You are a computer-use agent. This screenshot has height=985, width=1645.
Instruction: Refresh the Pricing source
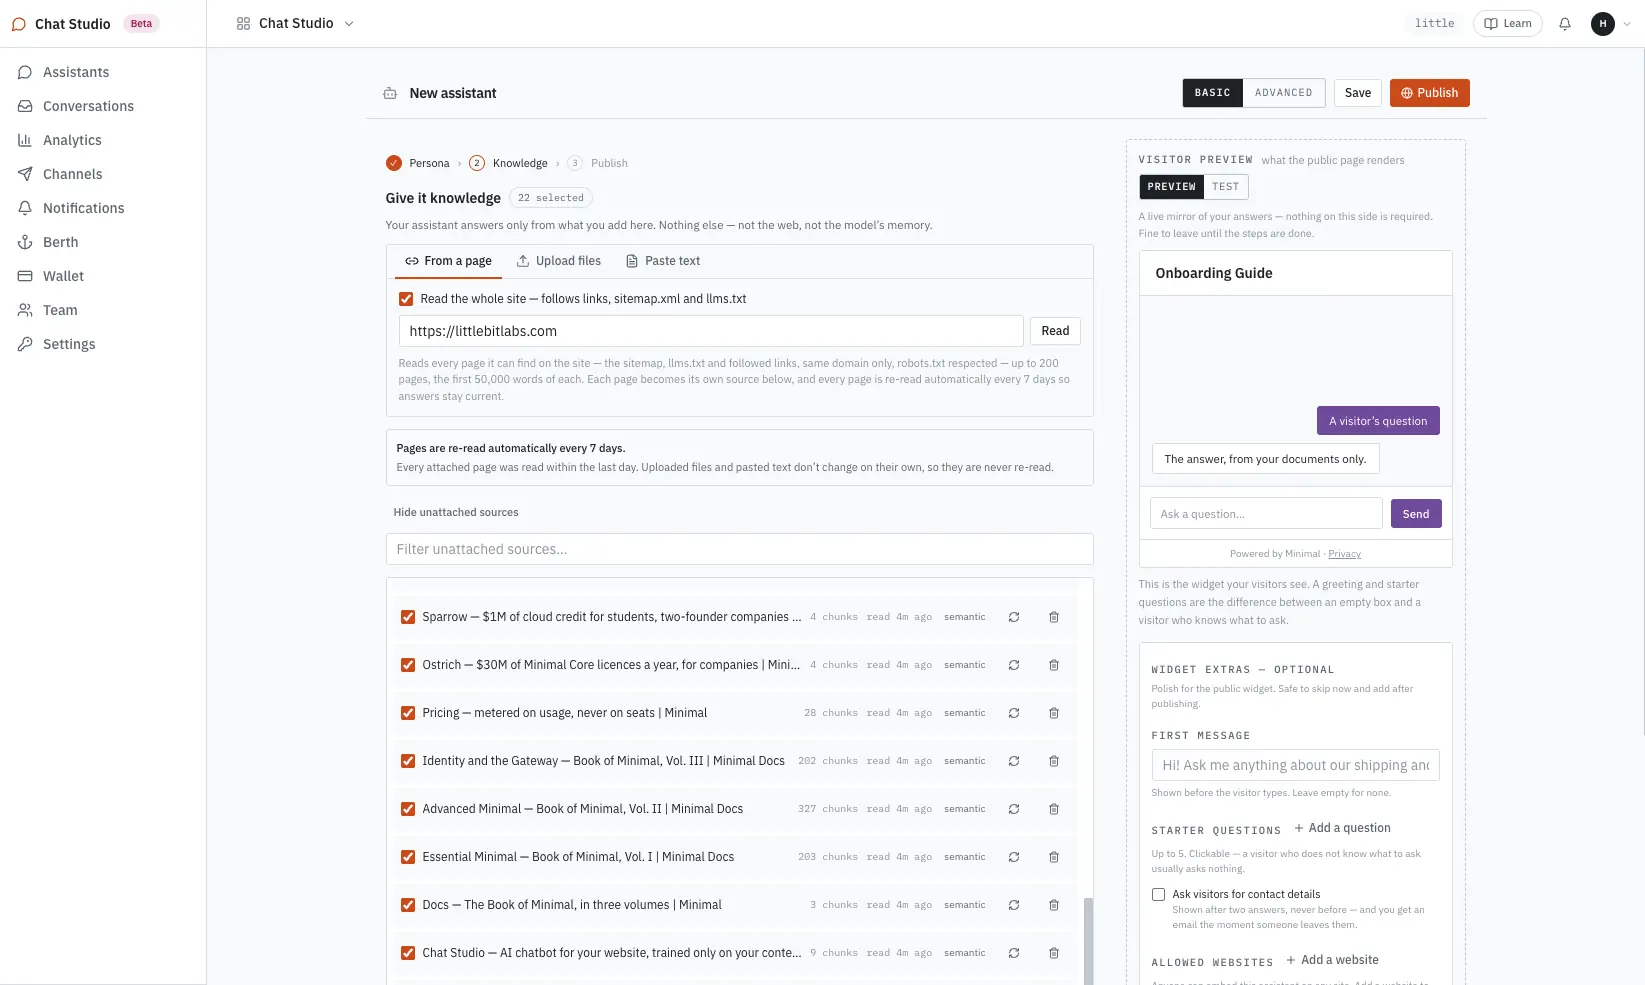(x=1014, y=713)
